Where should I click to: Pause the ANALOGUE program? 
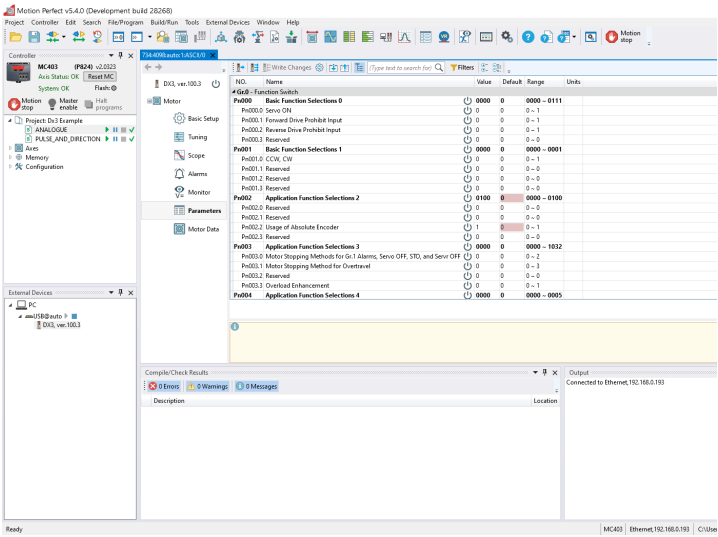coord(115,130)
